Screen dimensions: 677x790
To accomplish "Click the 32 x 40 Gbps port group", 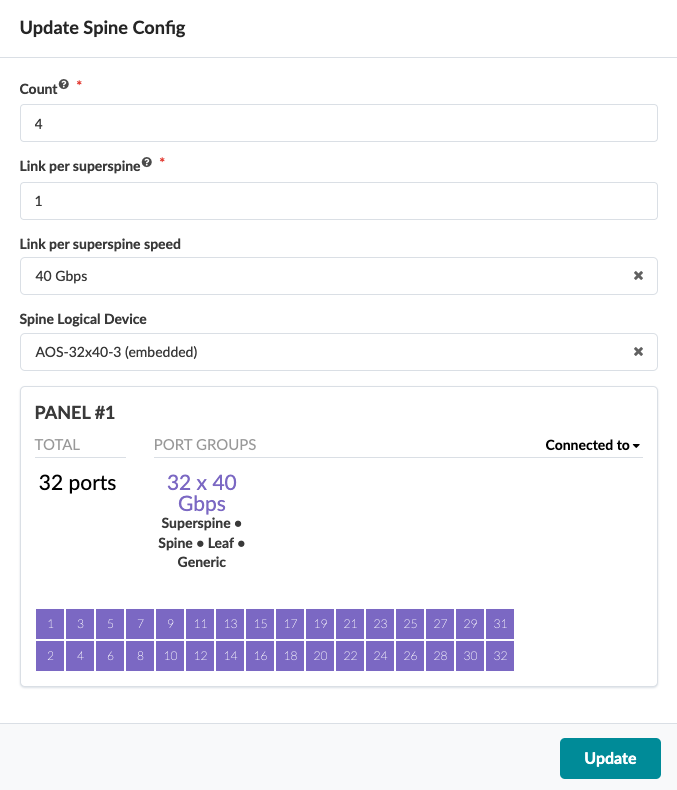I will (201, 493).
